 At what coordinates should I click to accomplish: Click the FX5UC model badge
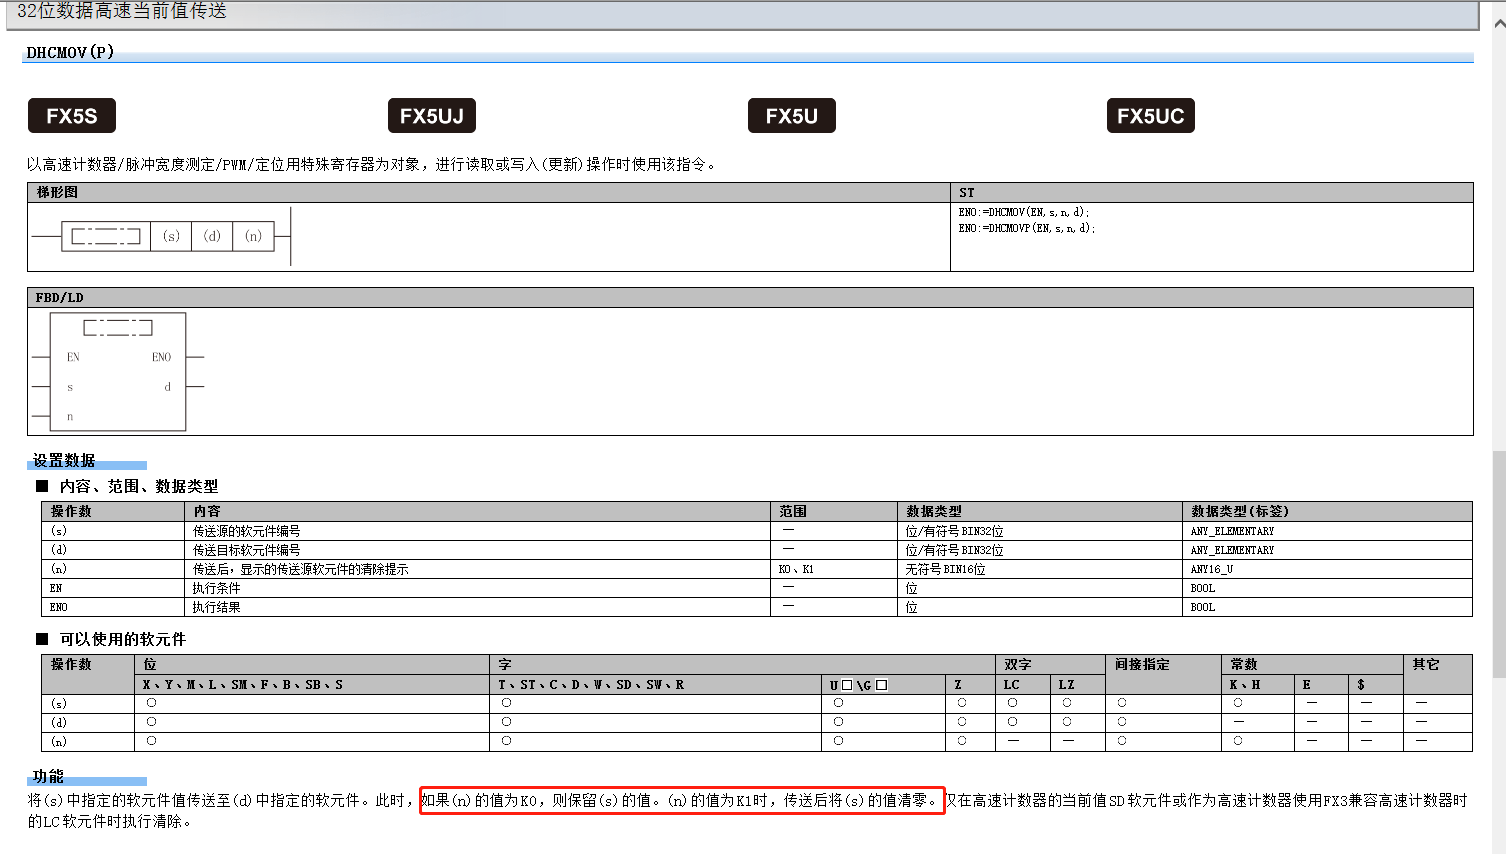click(1150, 116)
